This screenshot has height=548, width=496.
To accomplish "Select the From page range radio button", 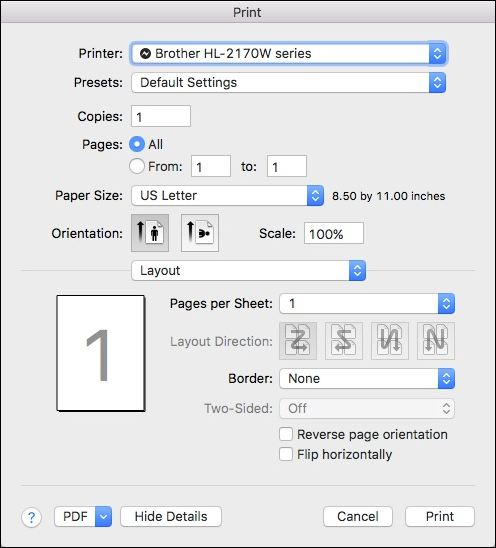I will point(137,166).
